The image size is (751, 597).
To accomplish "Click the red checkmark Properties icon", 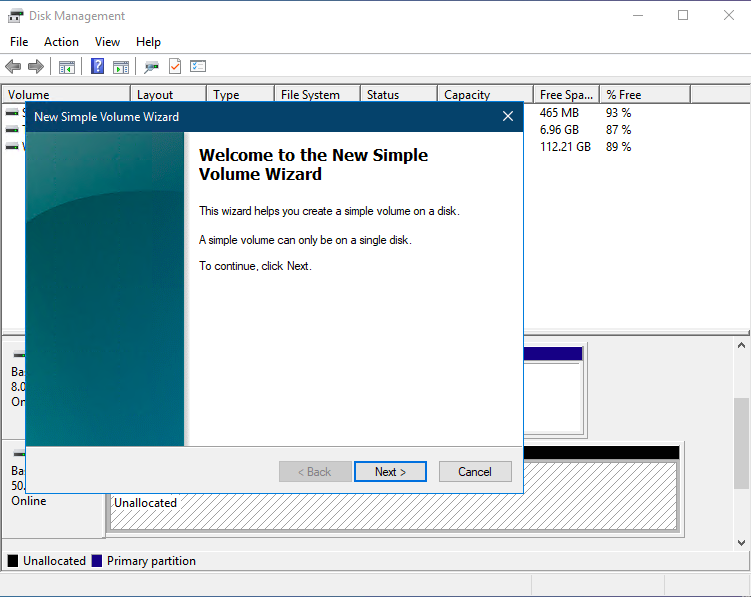I will tap(175, 66).
